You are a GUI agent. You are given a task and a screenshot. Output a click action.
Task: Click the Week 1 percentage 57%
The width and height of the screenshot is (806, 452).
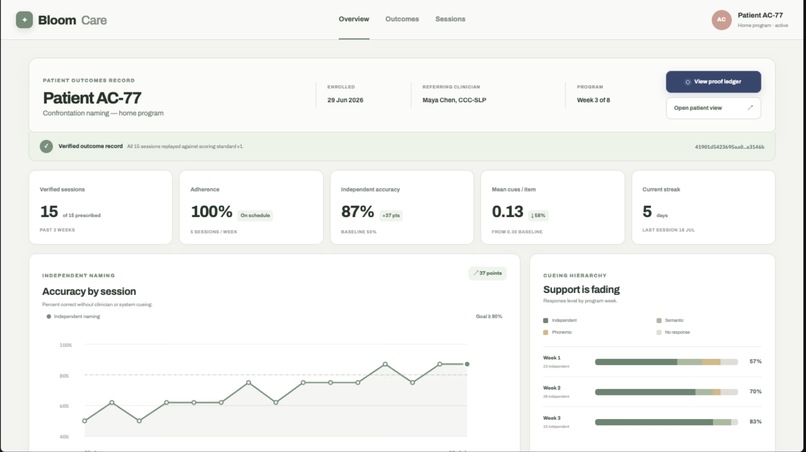(755, 361)
